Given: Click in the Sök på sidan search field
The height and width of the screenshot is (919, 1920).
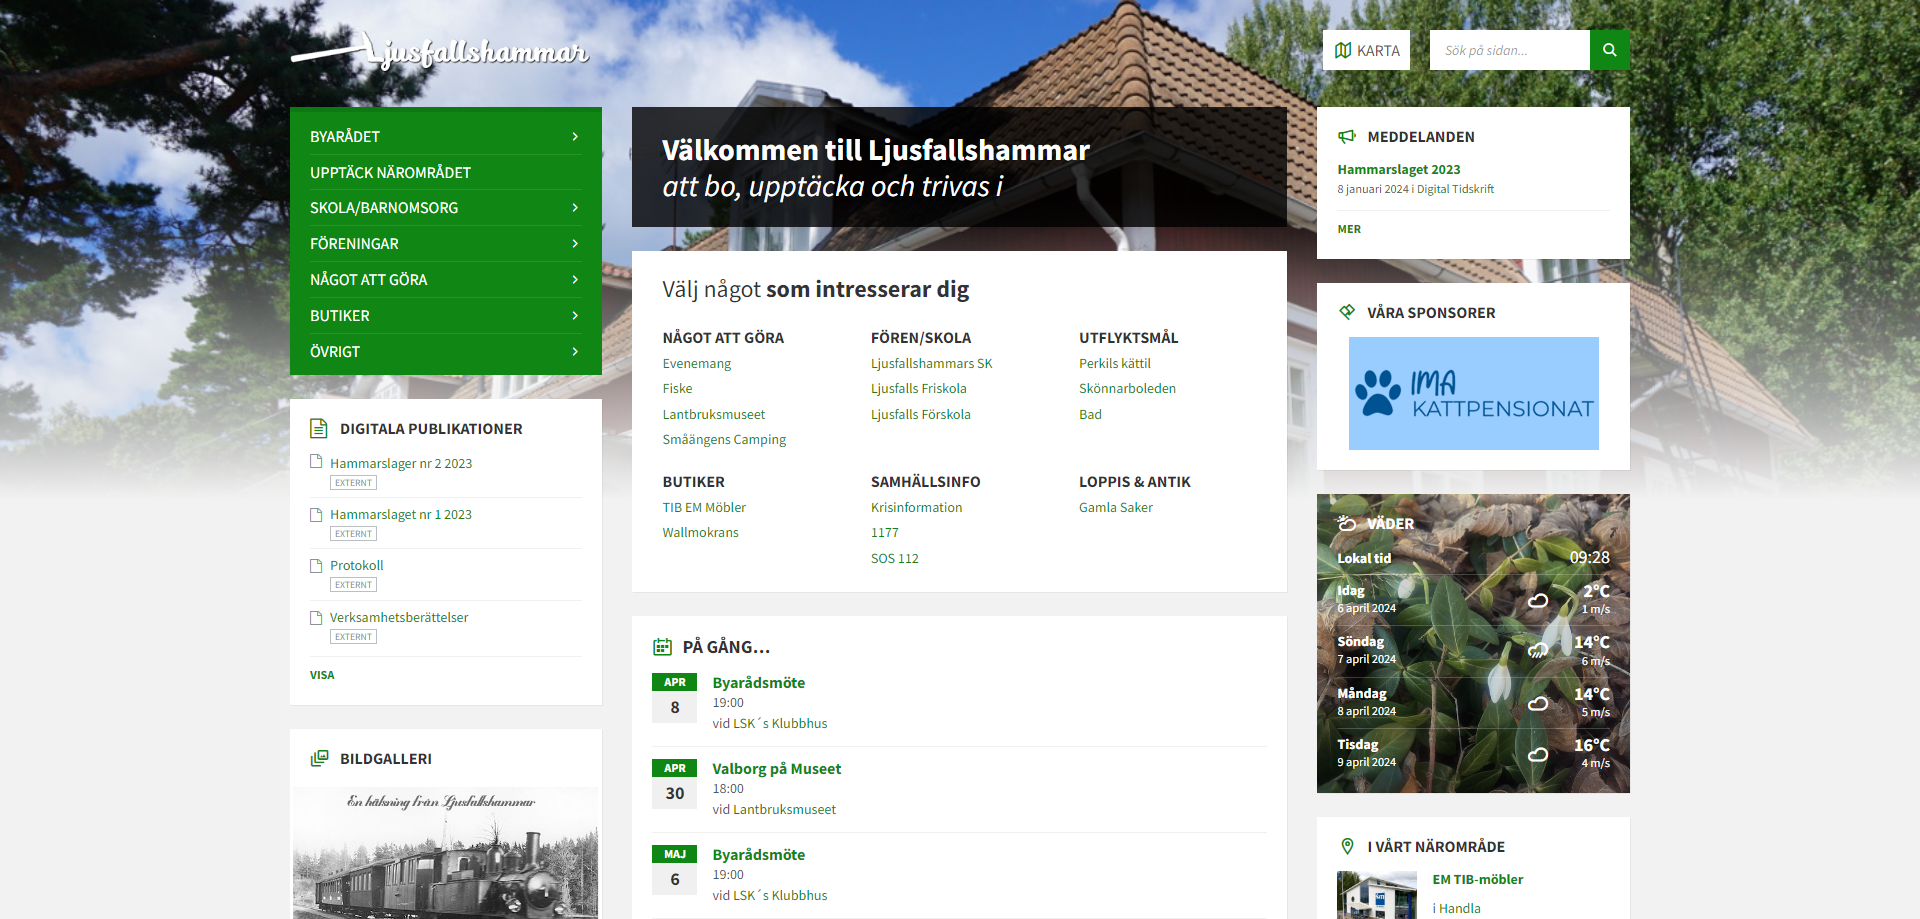Looking at the screenshot, I should tap(1508, 50).
